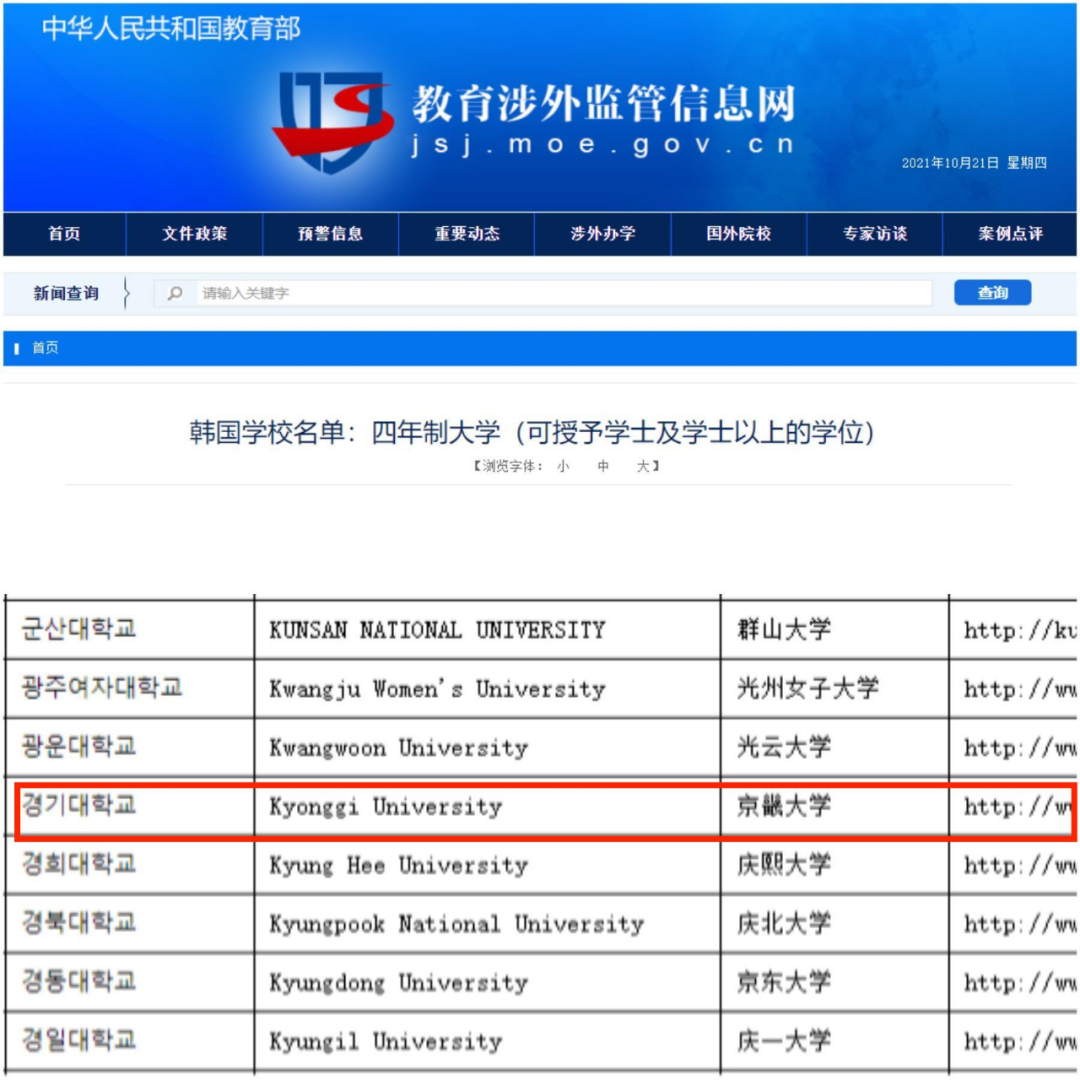Screen dimensions: 1080x1080
Task: Select the 경희대학교 cell
Action: (x=129, y=864)
